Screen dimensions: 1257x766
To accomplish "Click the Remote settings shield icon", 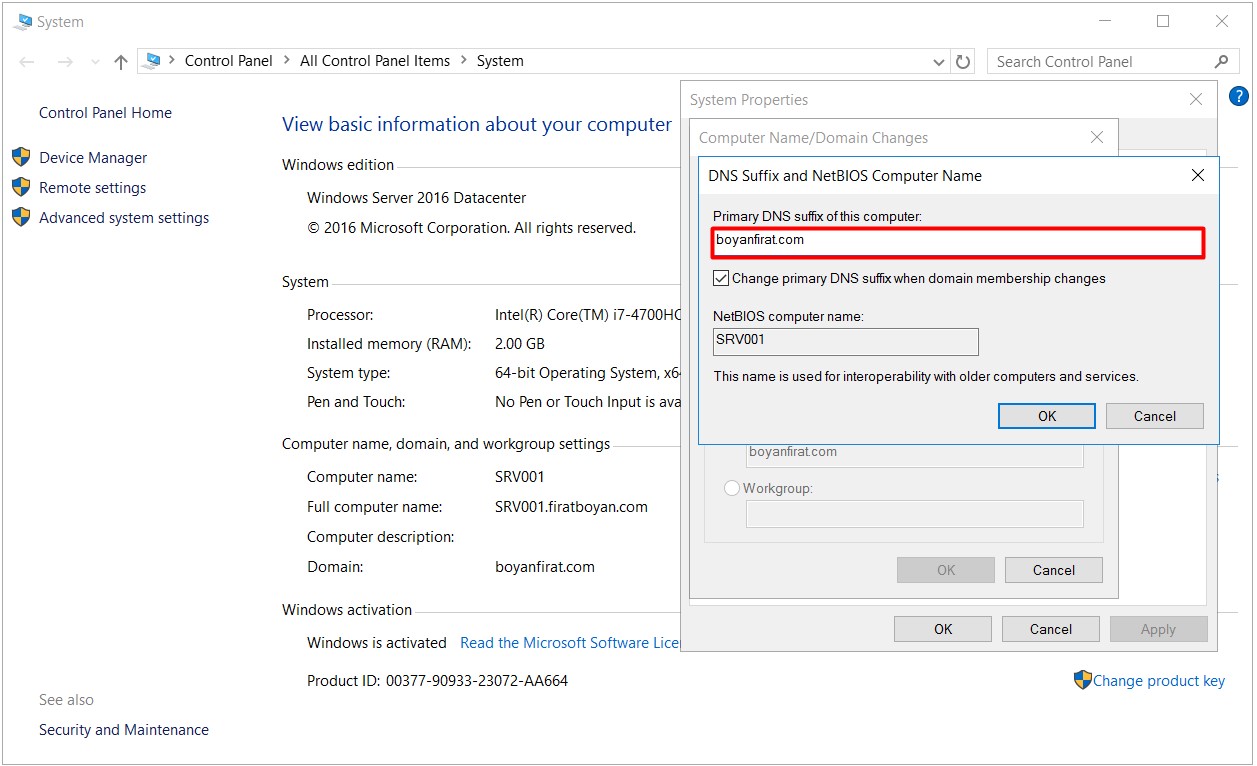I will (x=21, y=187).
